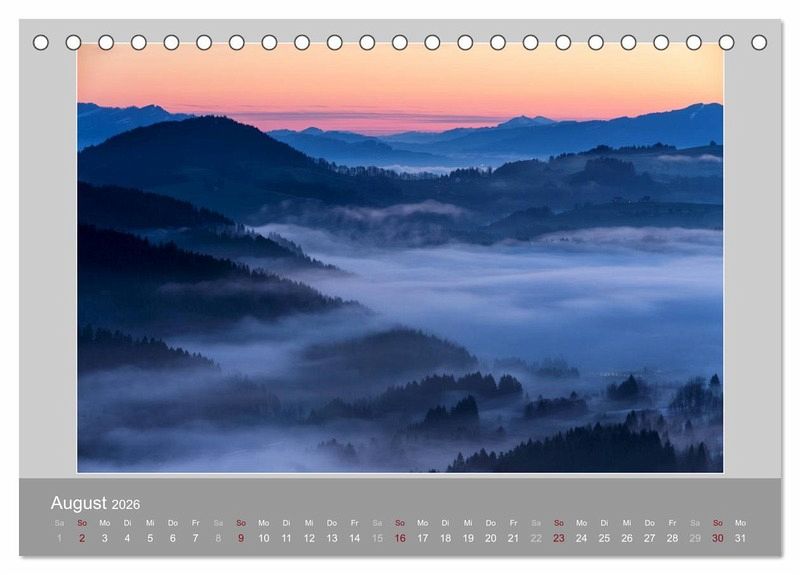Select date 28 in the calendar row
Viewport: 800px width, 575px height.
point(672,538)
